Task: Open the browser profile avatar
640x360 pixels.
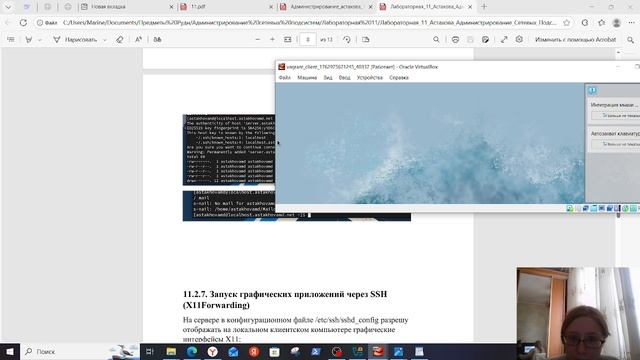Action: click(x=617, y=23)
